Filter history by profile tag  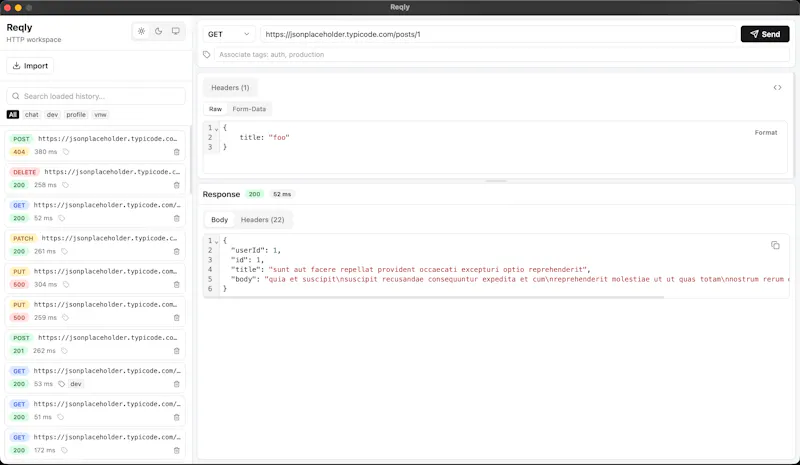(76, 115)
